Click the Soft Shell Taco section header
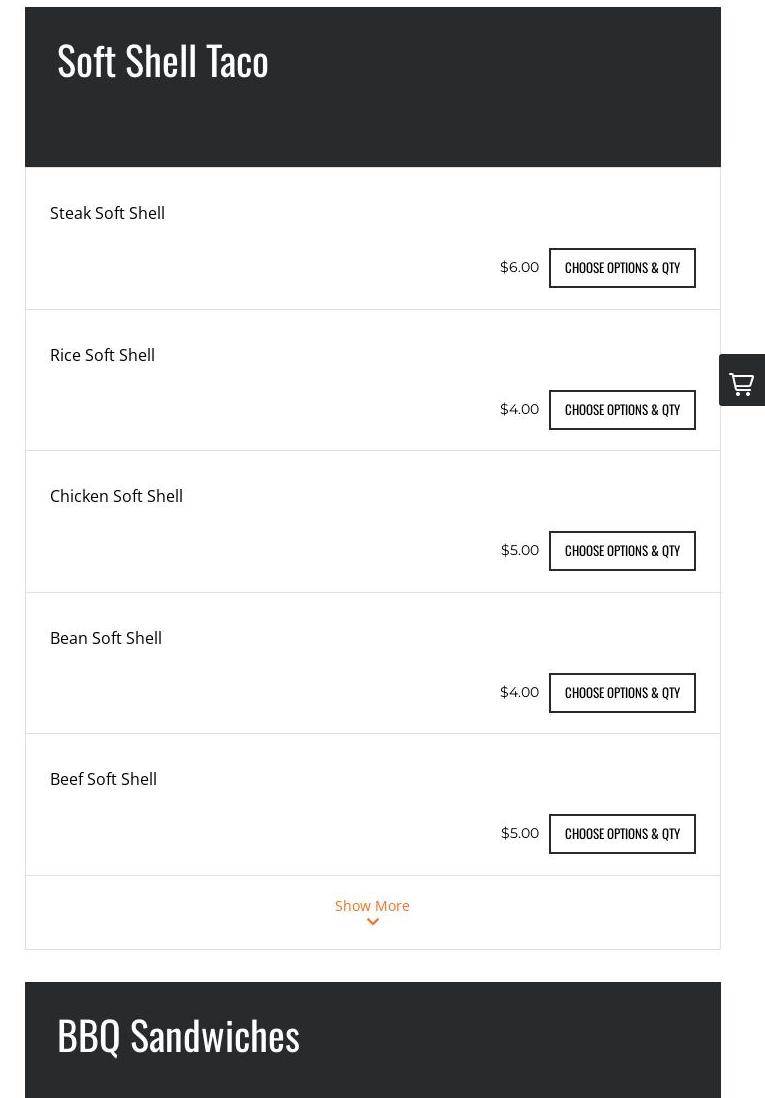Viewport: 765px width, 1098px height. (163, 62)
